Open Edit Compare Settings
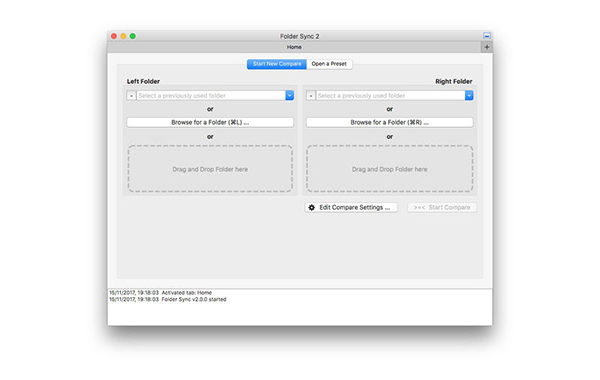The width and height of the screenshot is (600, 380). 351,207
